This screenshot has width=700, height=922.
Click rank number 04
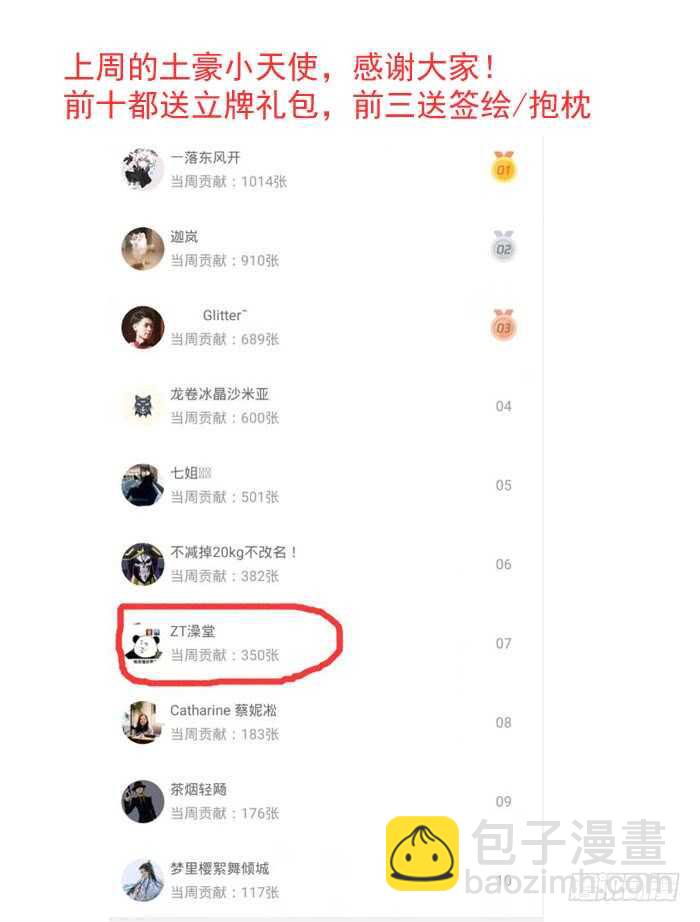click(504, 406)
